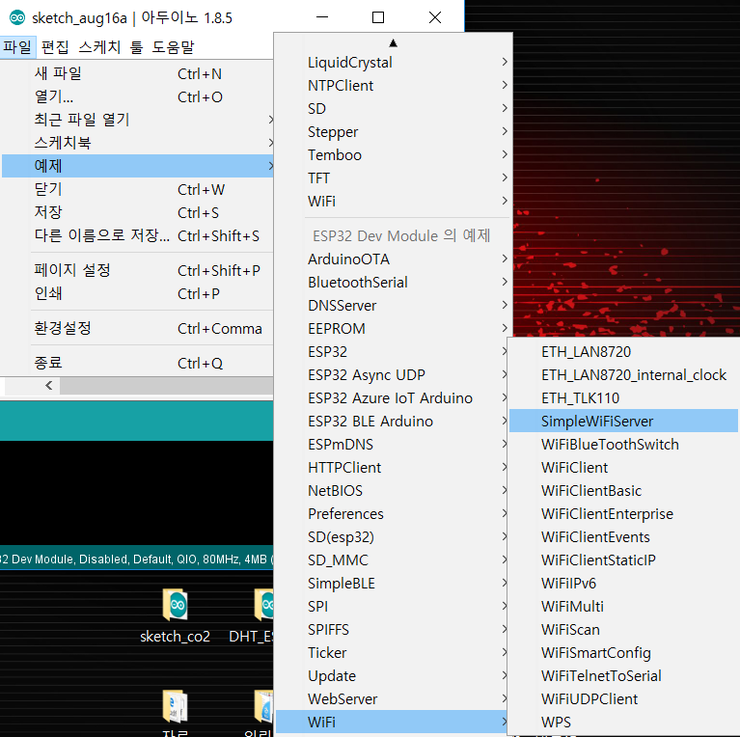Open WiFiScan example

pos(624,629)
